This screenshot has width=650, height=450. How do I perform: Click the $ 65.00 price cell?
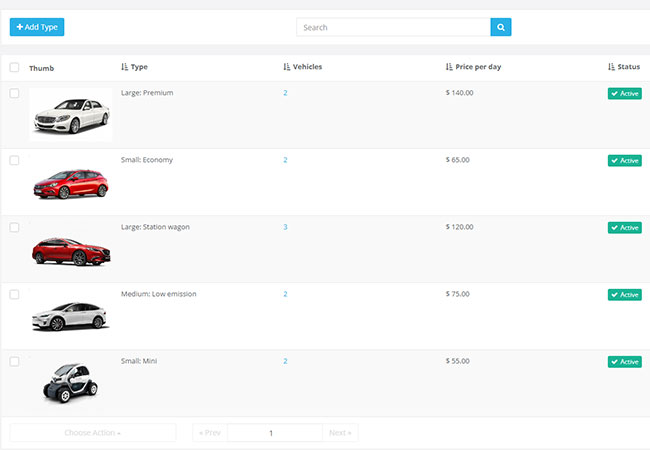coord(458,160)
